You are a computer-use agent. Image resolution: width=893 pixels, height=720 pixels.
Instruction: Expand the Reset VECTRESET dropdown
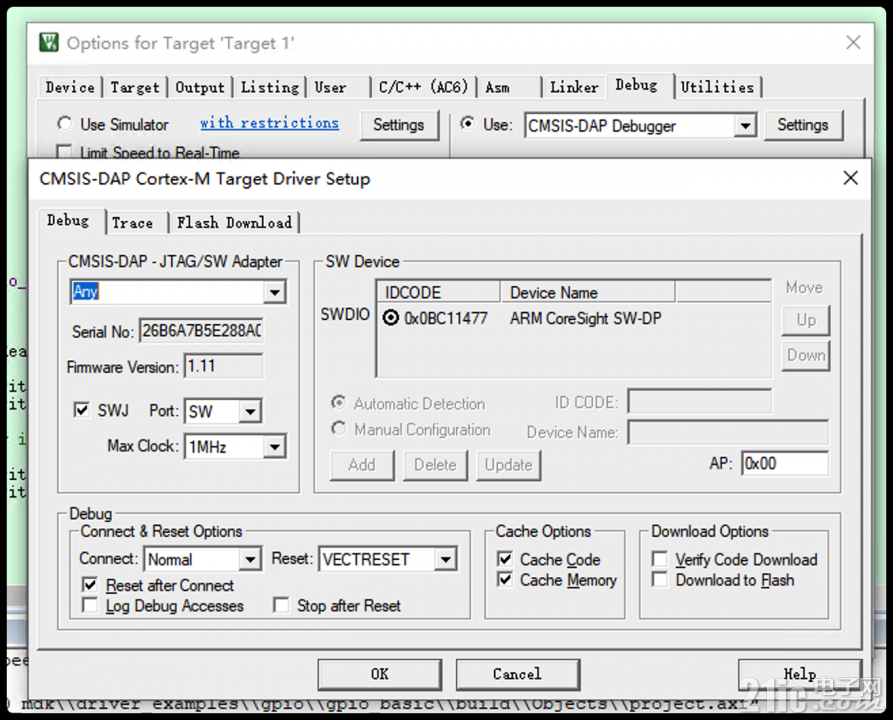[446, 559]
